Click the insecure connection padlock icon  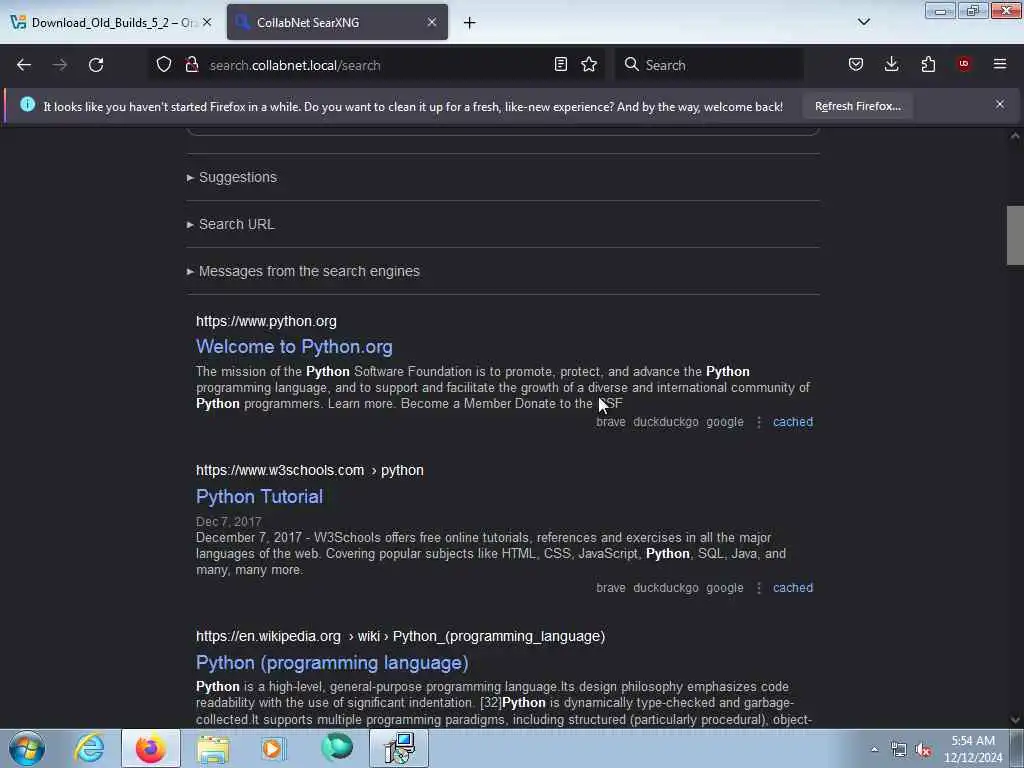point(191,65)
